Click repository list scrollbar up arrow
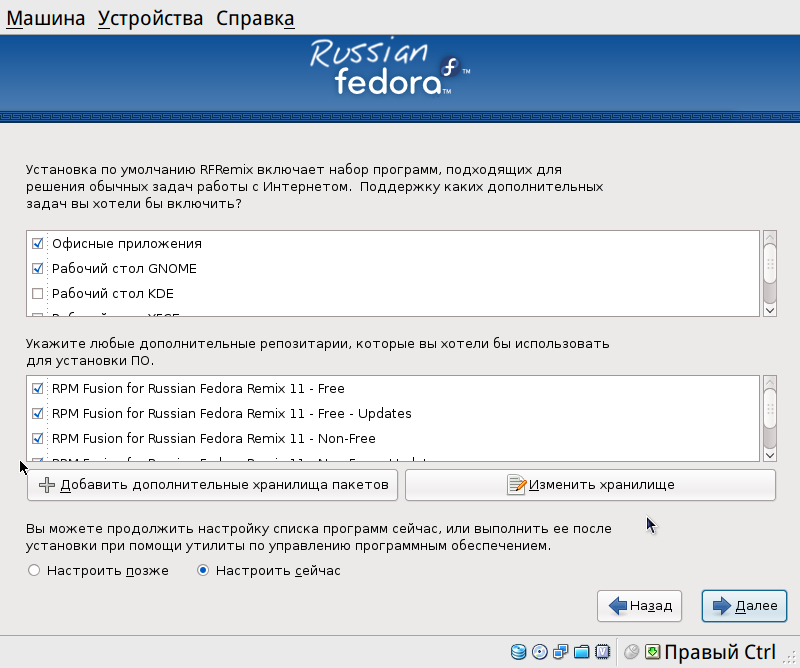Viewport: 800px width, 668px height. coord(770,382)
